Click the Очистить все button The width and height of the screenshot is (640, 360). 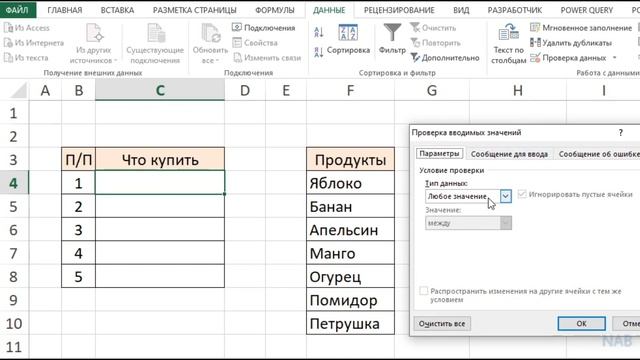(442, 324)
